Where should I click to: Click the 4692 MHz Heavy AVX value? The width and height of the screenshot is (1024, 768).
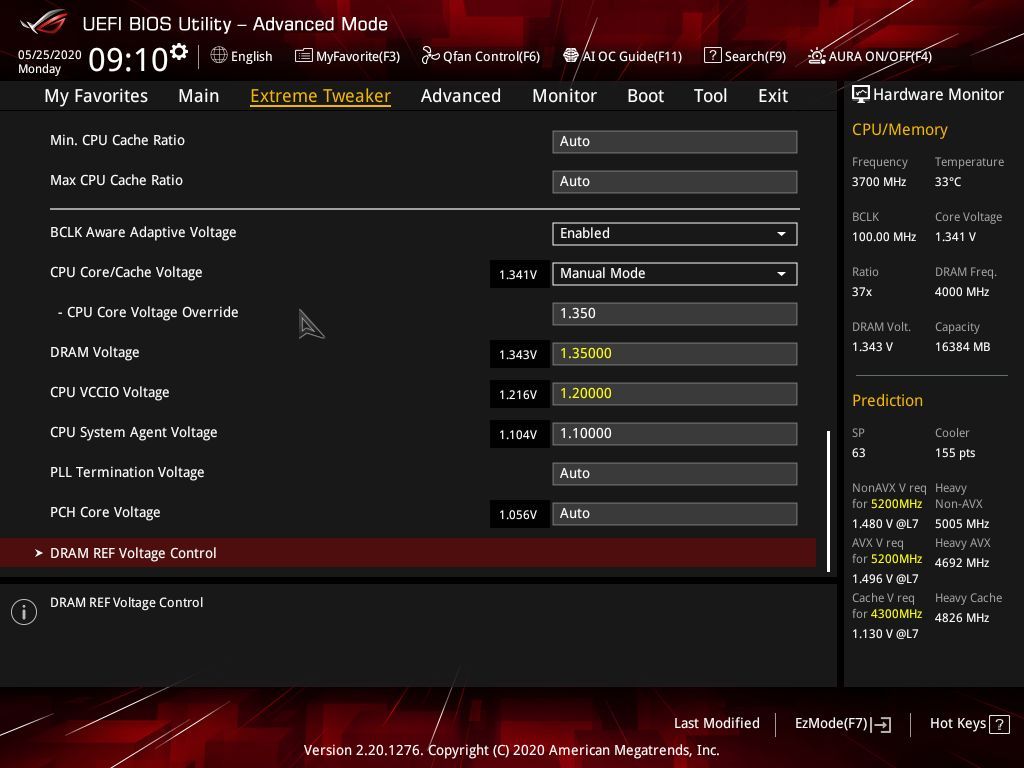(962, 563)
